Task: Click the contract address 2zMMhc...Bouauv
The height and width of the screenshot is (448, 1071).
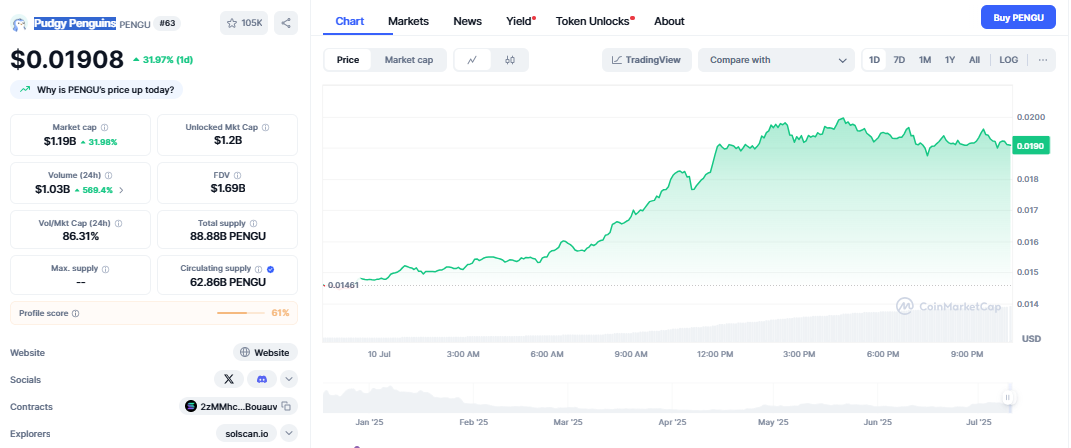Action: point(239,406)
